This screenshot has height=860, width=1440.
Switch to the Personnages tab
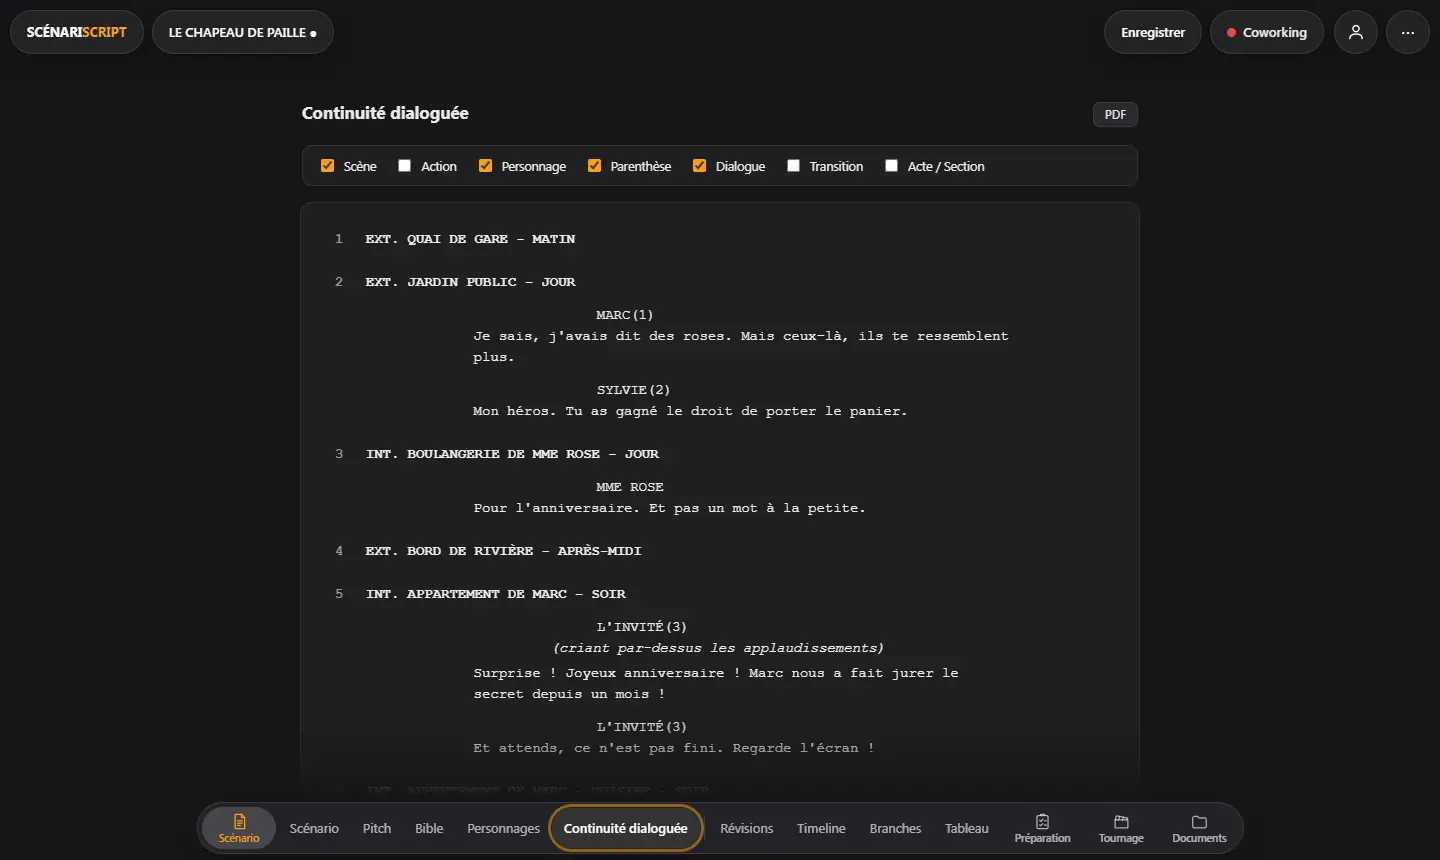(503, 828)
